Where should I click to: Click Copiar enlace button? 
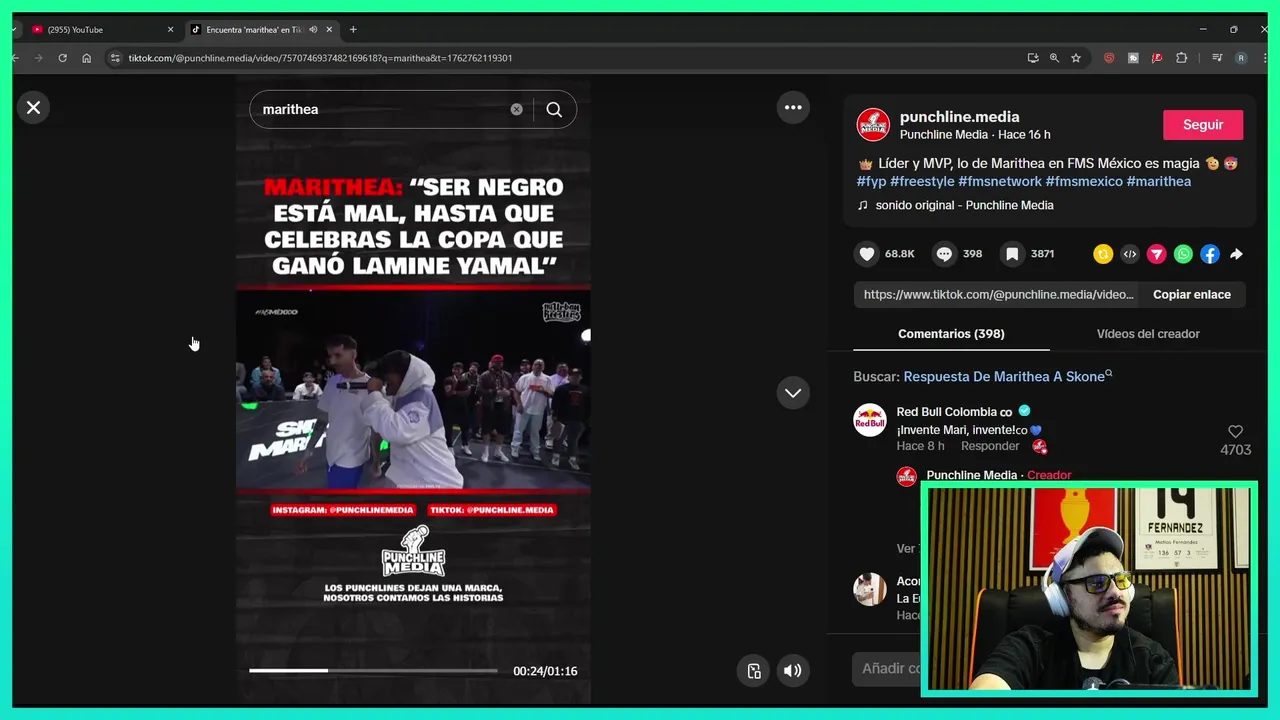point(1192,294)
